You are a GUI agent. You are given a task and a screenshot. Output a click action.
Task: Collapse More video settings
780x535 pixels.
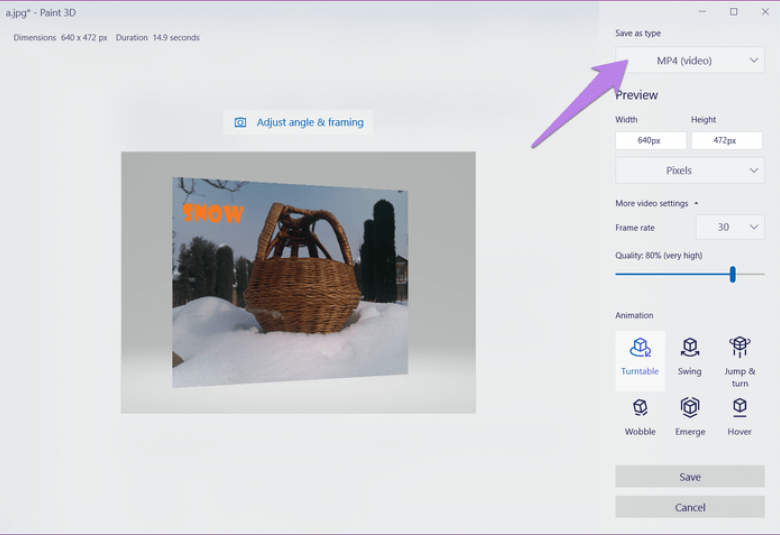click(x=657, y=204)
